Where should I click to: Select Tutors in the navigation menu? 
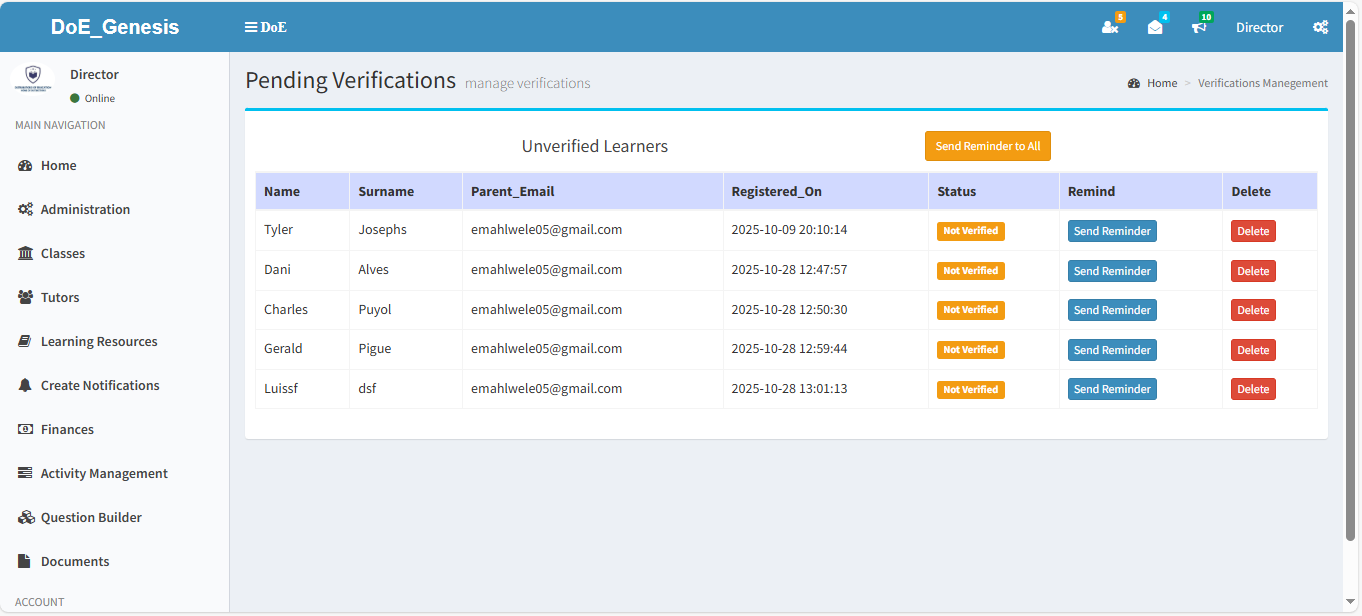click(58, 297)
